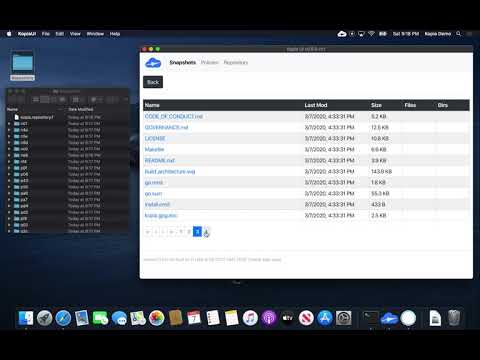Screen dimensions: 480x360
Task: Expand the last visible folder in Finder list
Action: [x=9, y=231]
